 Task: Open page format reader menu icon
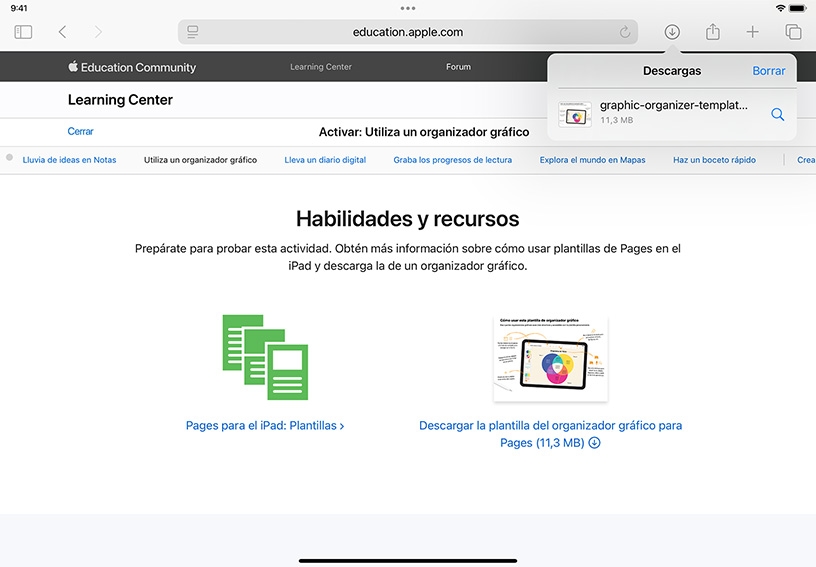point(193,32)
